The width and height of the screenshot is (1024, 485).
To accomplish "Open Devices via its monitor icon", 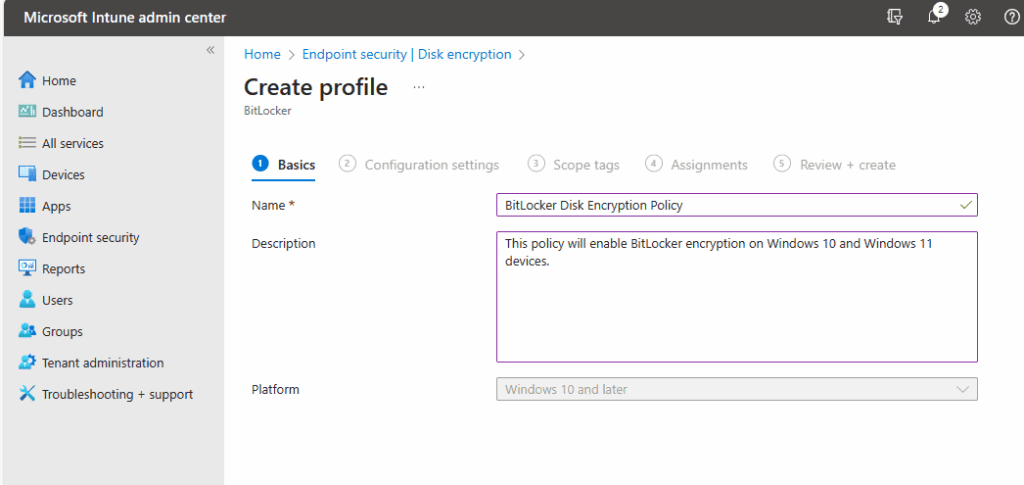I will click(x=27, y=174).
